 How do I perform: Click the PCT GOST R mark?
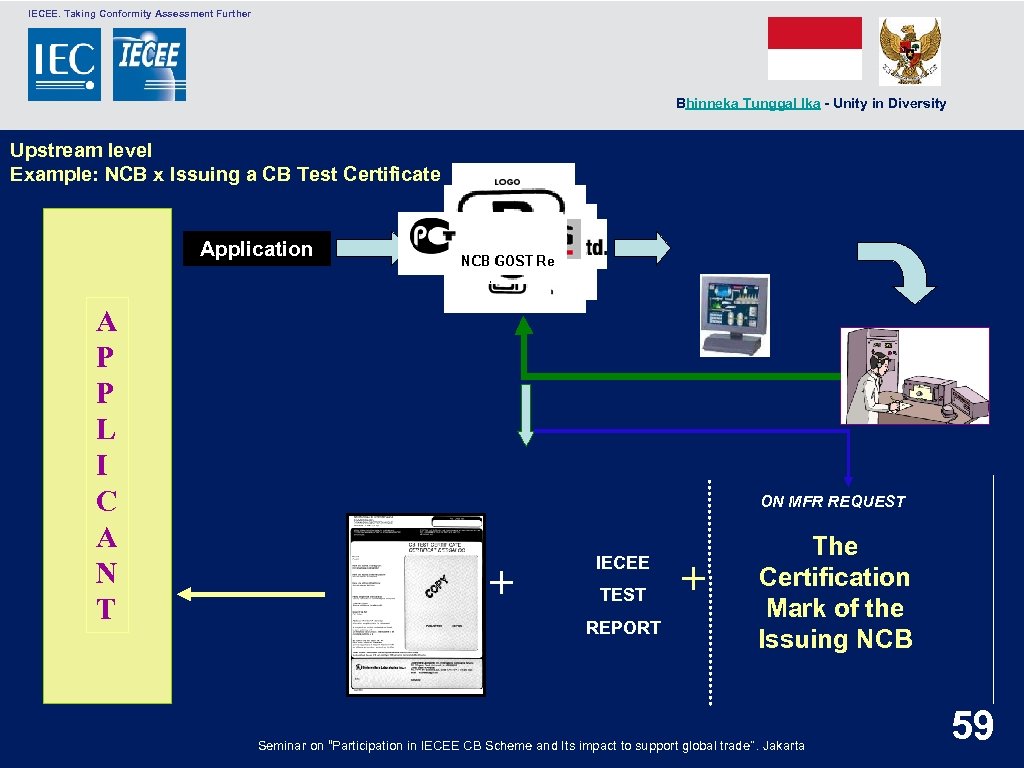coord(431,235)
